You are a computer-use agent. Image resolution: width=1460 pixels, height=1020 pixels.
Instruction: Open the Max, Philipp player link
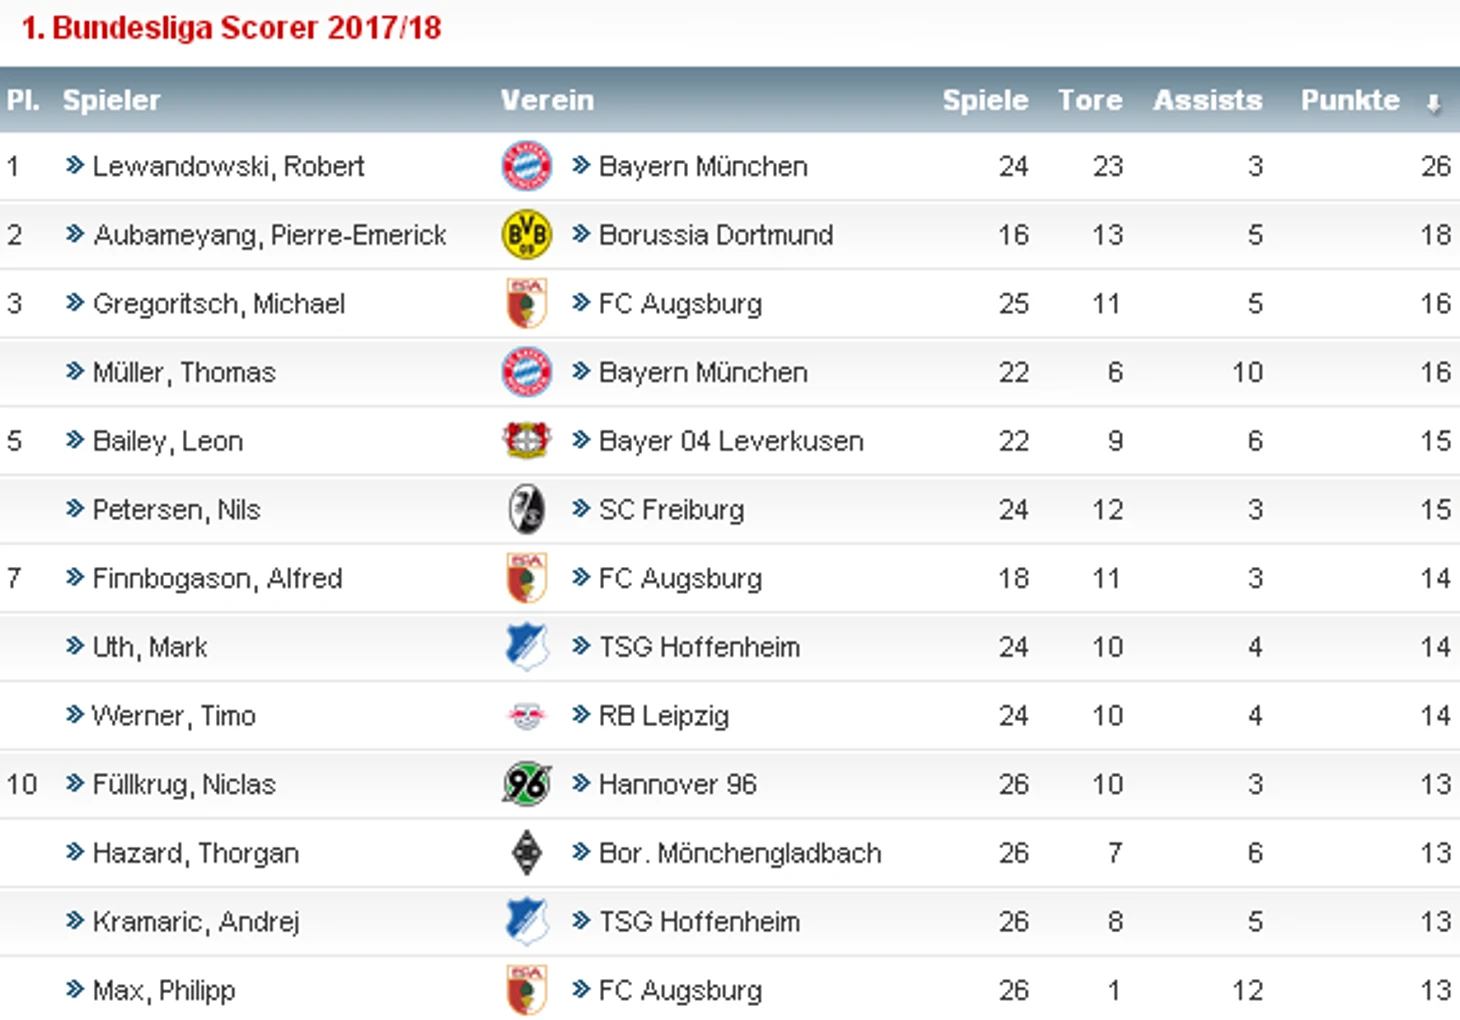click(x=164, y=991)
